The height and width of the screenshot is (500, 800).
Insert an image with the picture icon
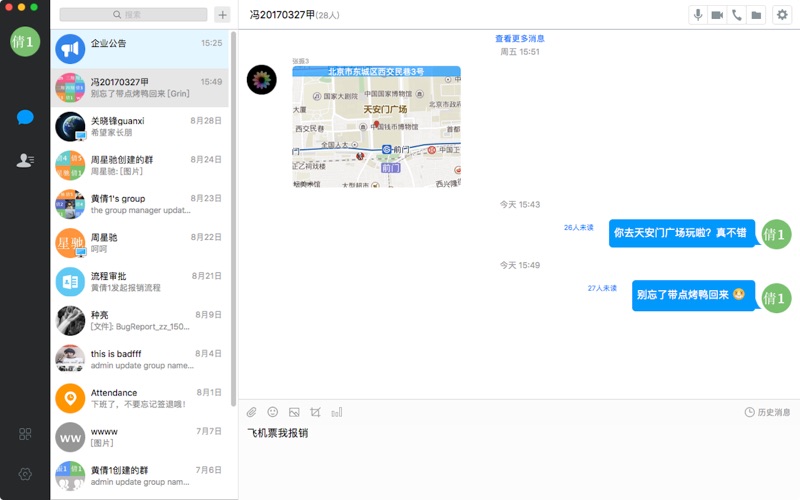(x=294, y=412)
